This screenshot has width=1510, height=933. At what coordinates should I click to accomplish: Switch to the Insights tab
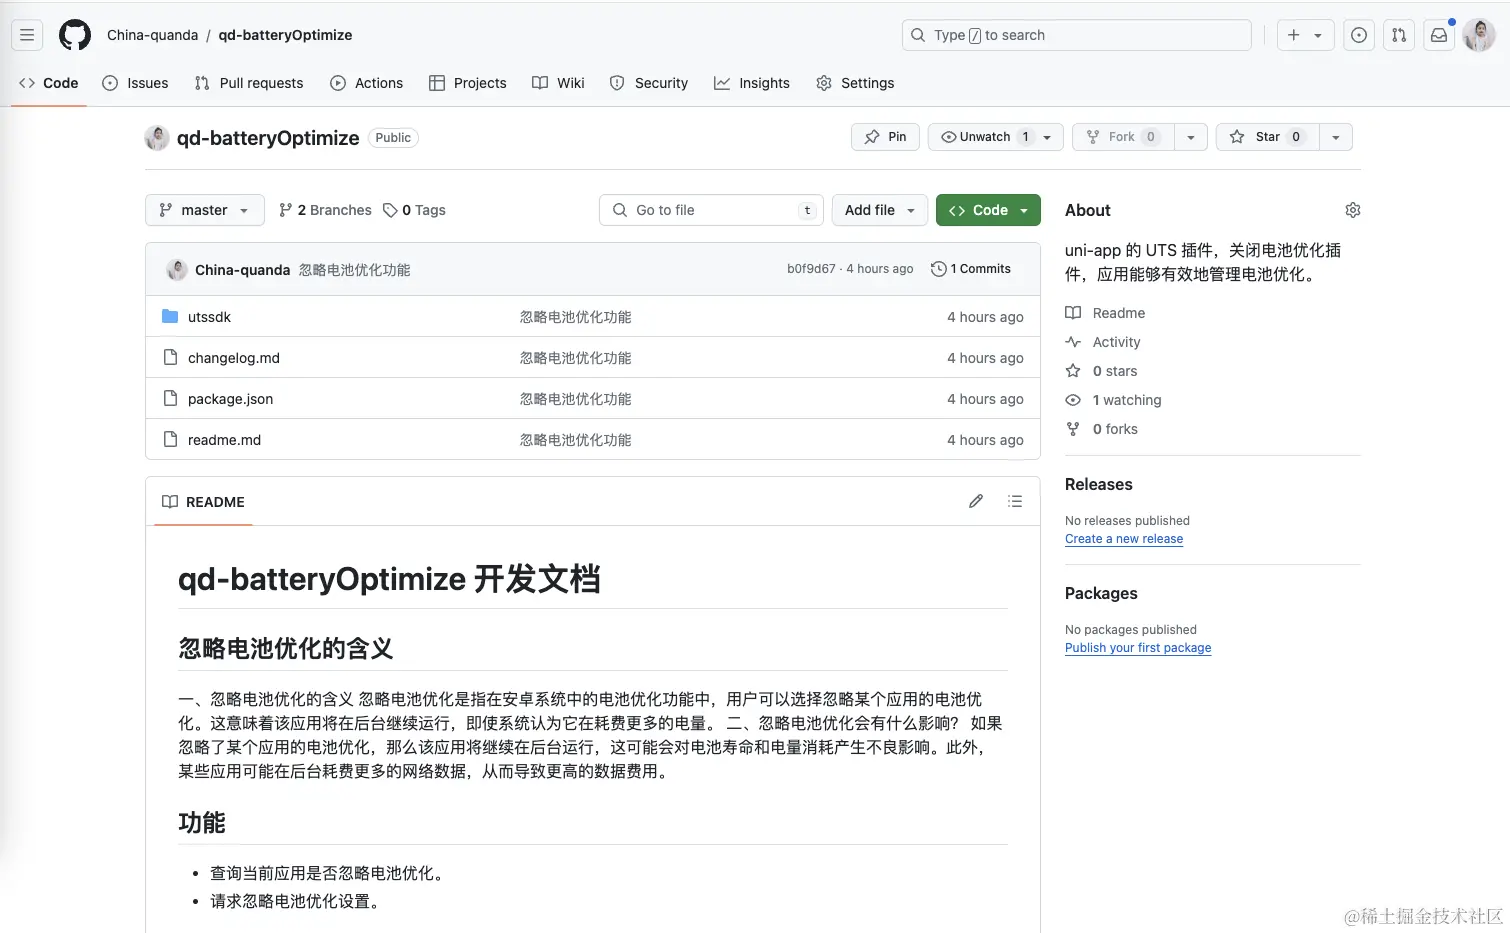pyautogui.click(x=752, y=83)
